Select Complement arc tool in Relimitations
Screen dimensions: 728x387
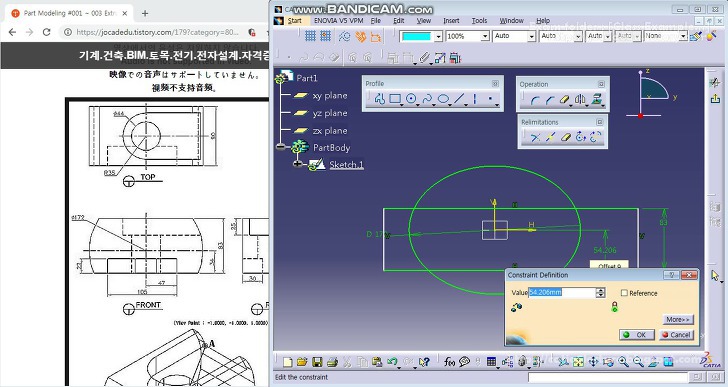pyautogui.click(x=596, y=137)
